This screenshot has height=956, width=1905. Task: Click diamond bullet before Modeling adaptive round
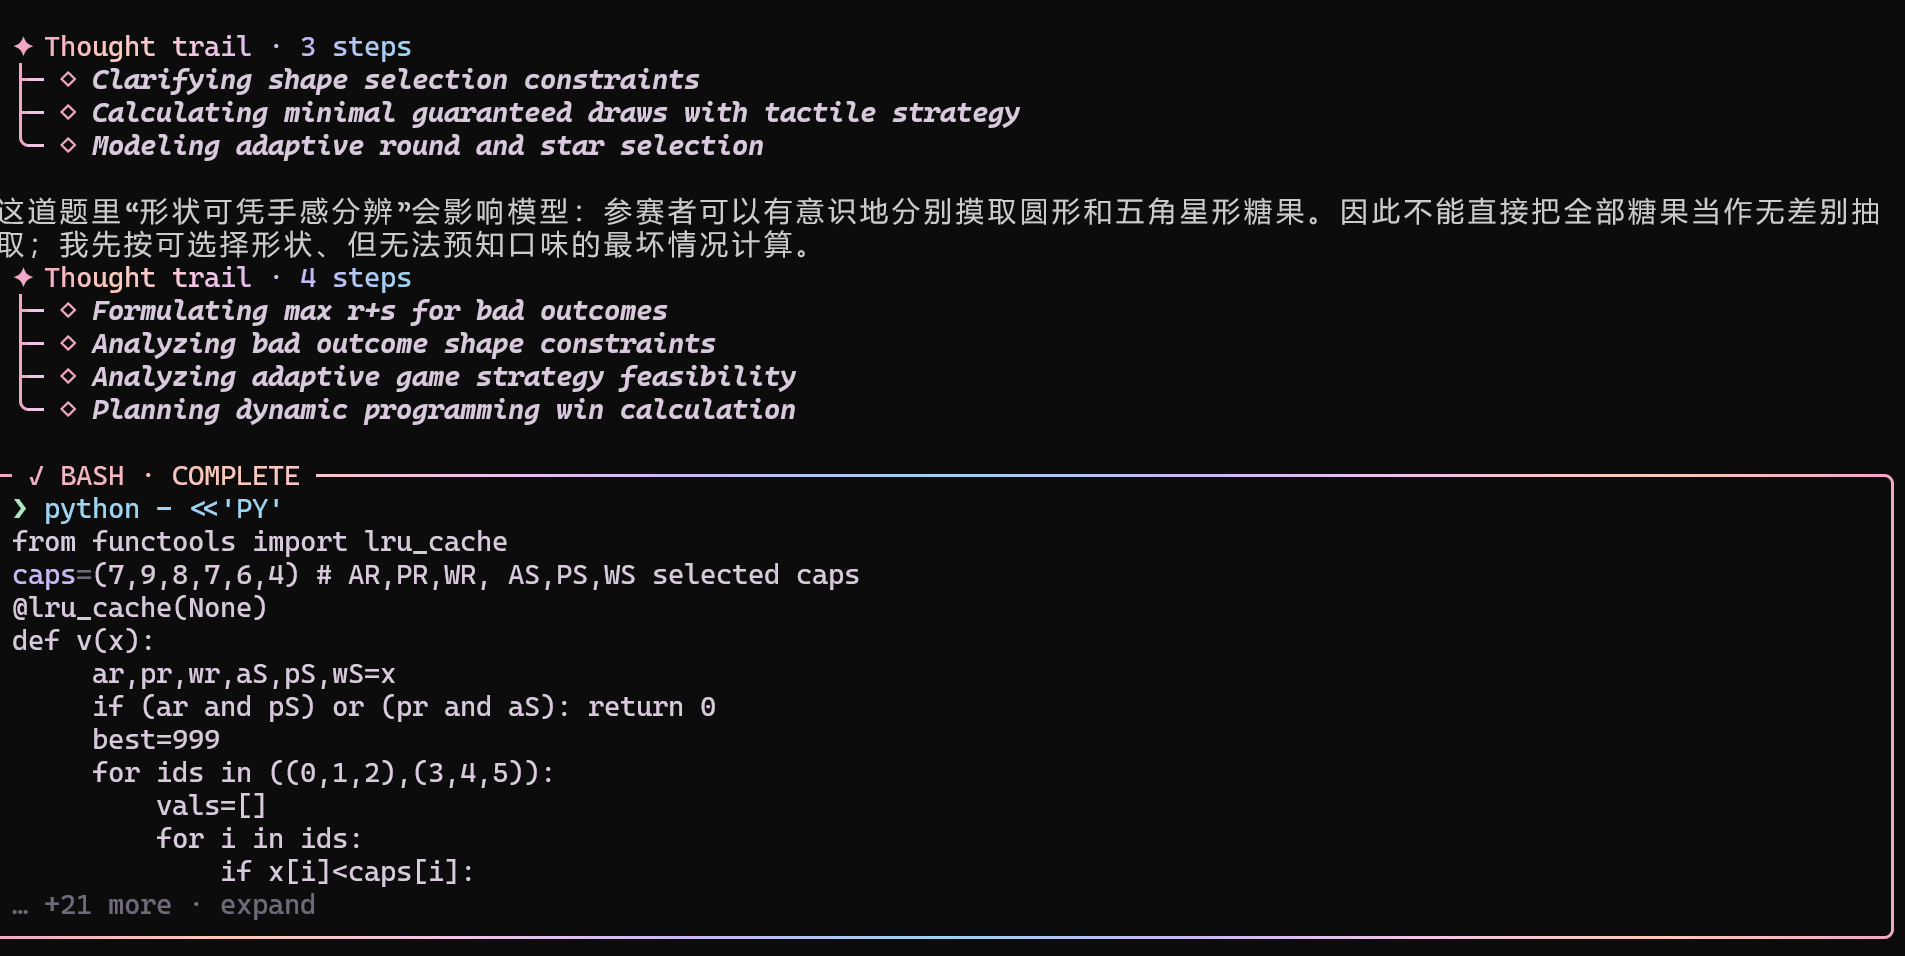tap(68, 146)
